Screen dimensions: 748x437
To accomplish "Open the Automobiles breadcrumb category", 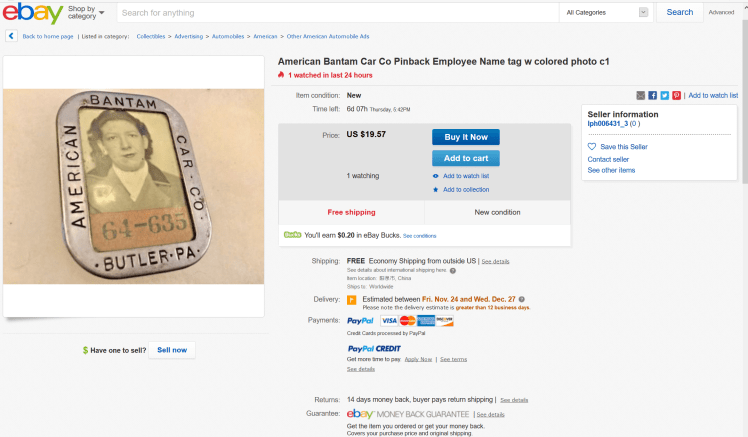I will click(228, 36).
